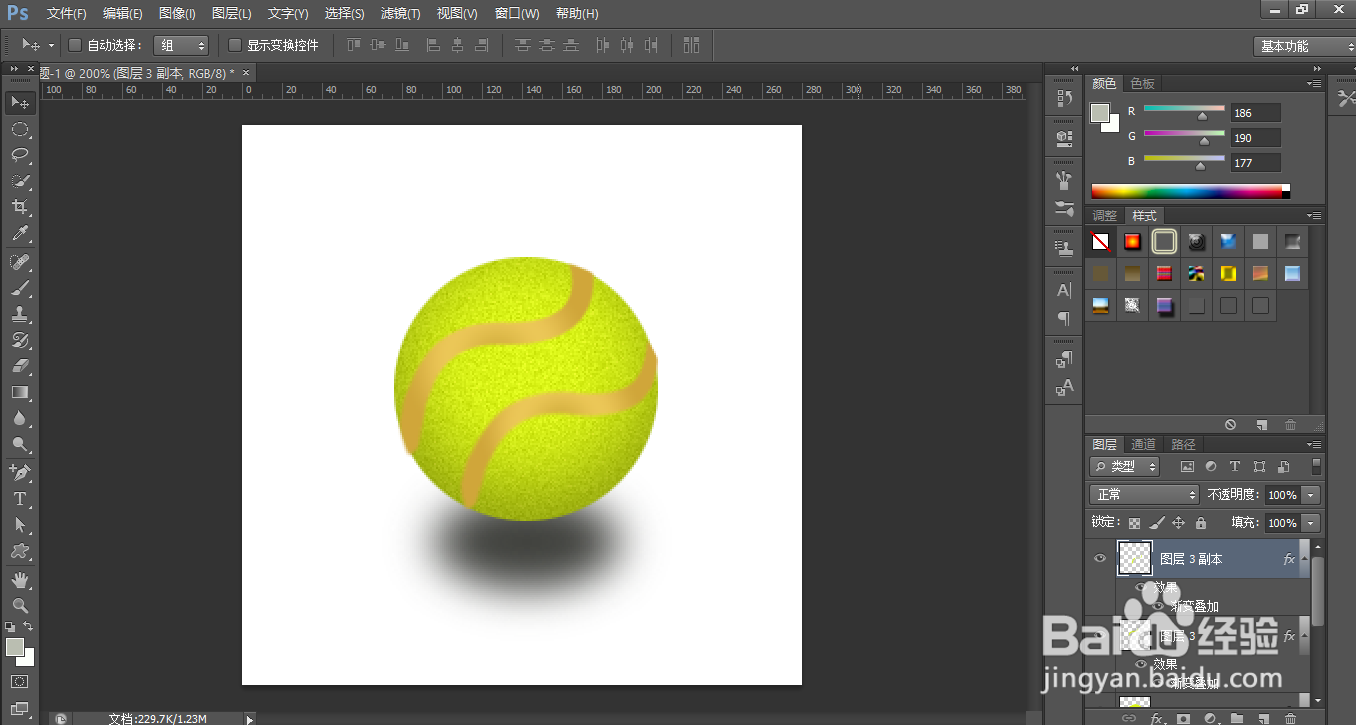The width and height of the screenshot is (1356, 725).
Task: Open the 正常 blend mode dropdown
Action: (x=1144, y=495)
